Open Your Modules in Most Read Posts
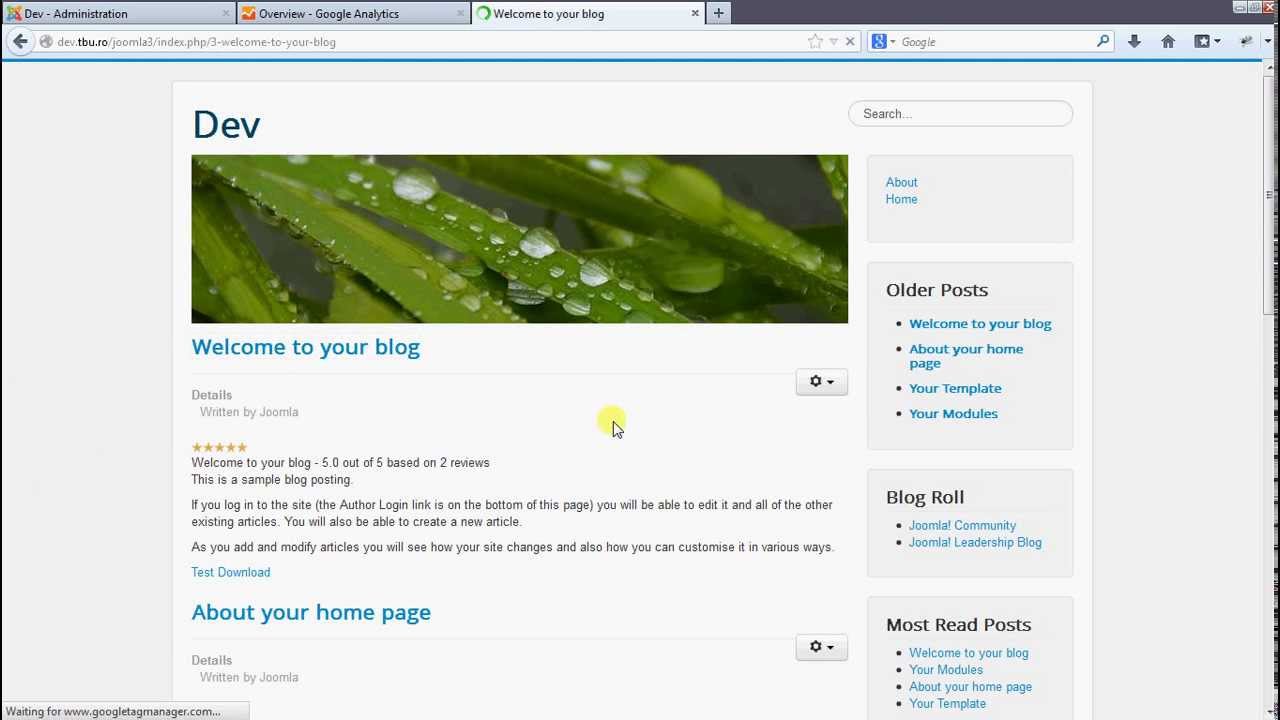This screenshot has height=720, width=1280. (946, 670)
